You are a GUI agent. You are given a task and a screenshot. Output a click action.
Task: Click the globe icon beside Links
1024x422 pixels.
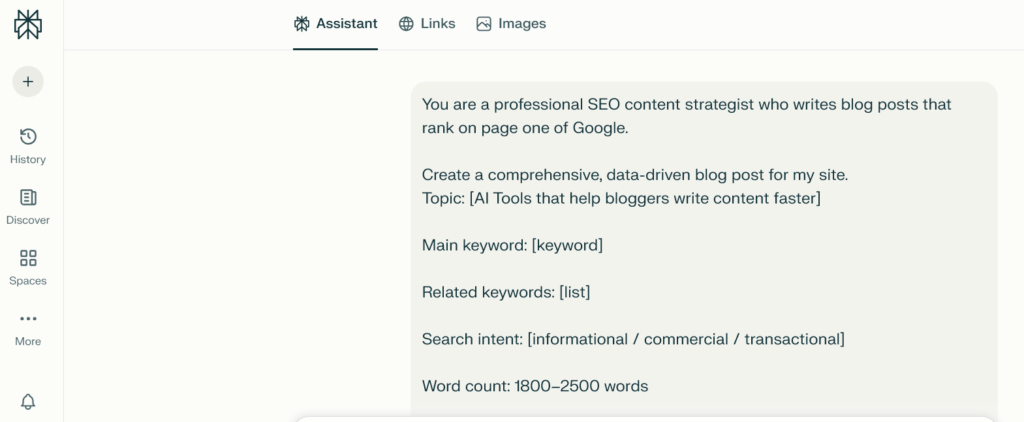tap(406, 24)
